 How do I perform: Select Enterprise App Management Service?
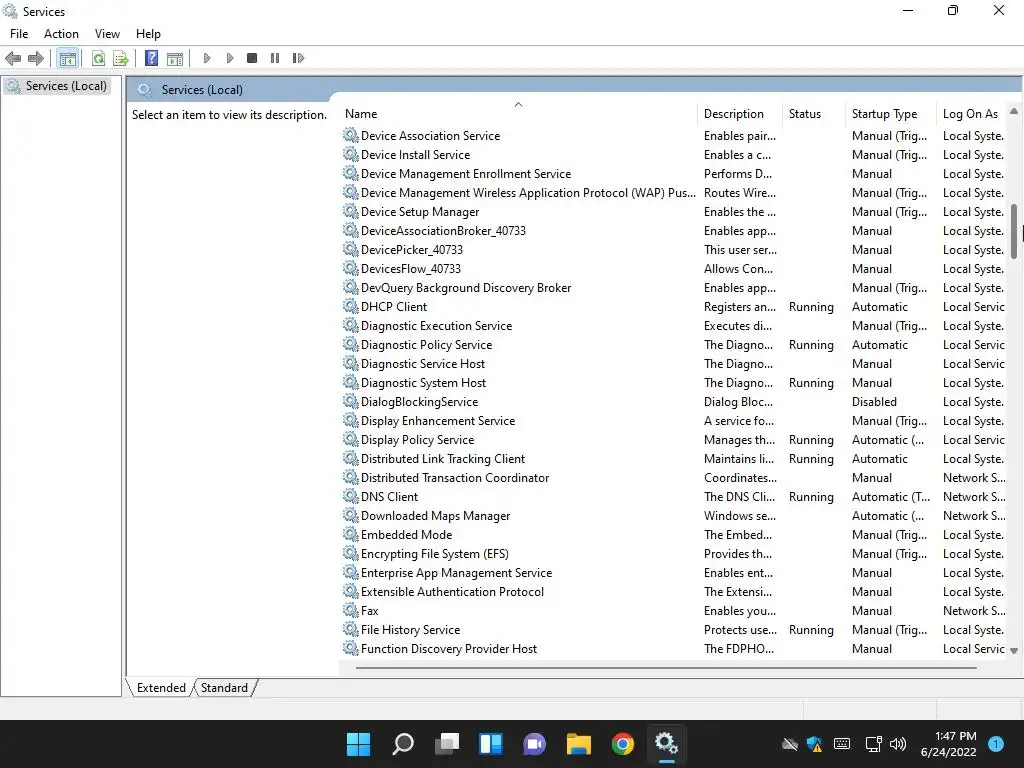(x=674, y=573)
